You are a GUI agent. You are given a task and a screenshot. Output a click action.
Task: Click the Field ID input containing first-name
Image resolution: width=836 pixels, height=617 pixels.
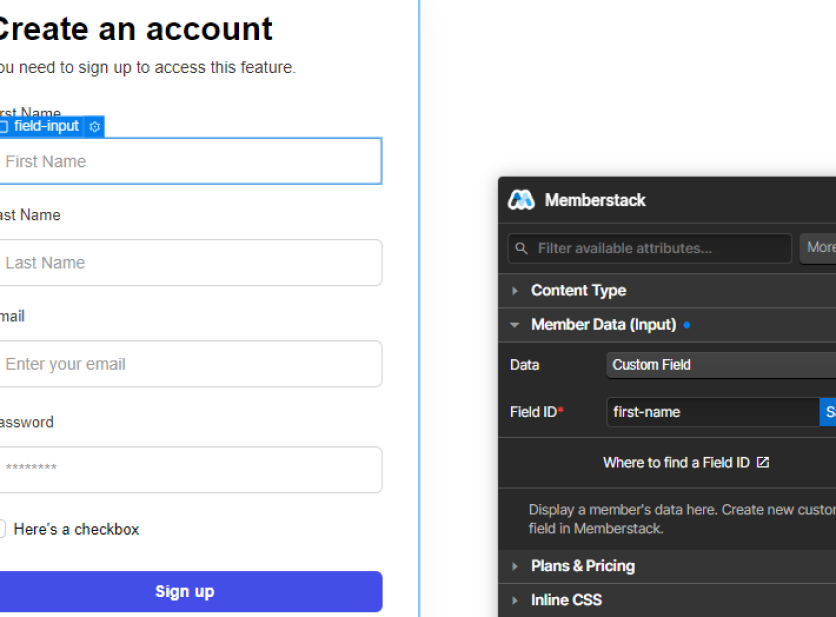click(x=713, y=412)
